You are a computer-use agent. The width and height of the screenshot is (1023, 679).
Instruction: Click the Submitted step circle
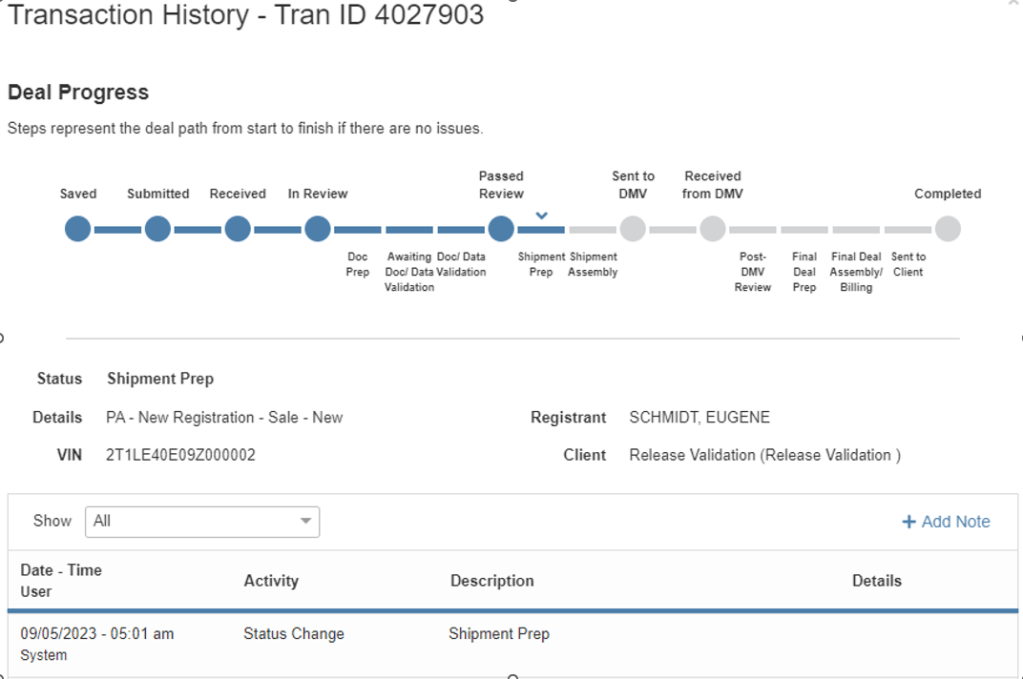tap(158, 229)
